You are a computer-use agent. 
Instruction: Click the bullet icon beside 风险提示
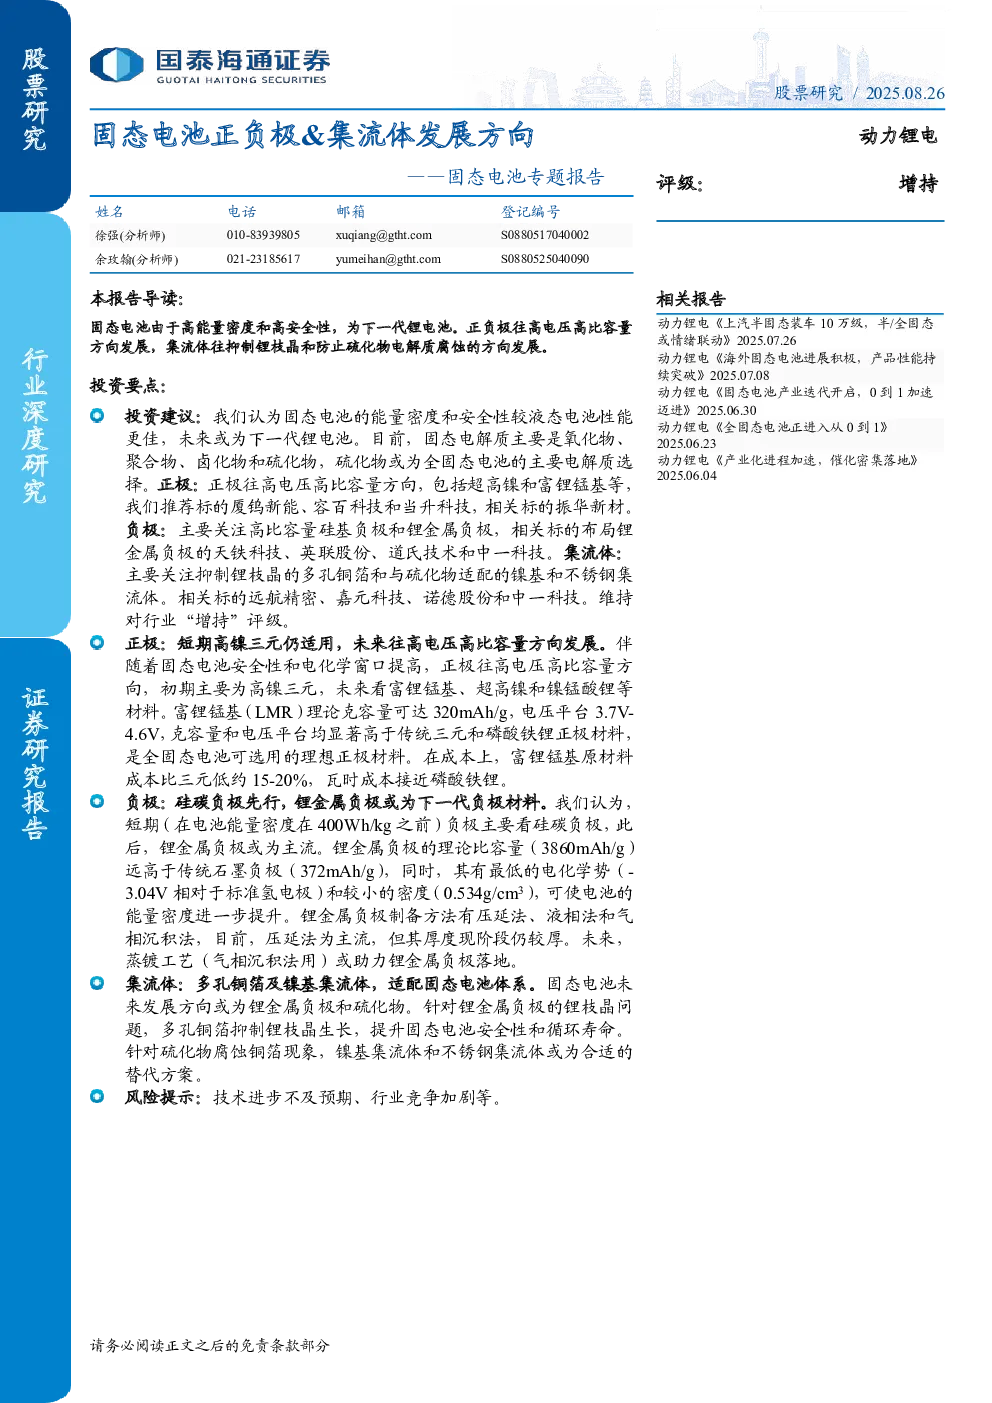pos(97,1097)
